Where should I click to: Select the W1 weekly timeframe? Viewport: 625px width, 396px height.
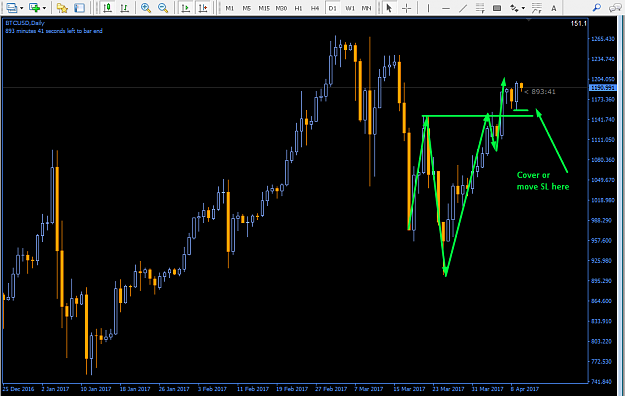(x=350, y=8)
